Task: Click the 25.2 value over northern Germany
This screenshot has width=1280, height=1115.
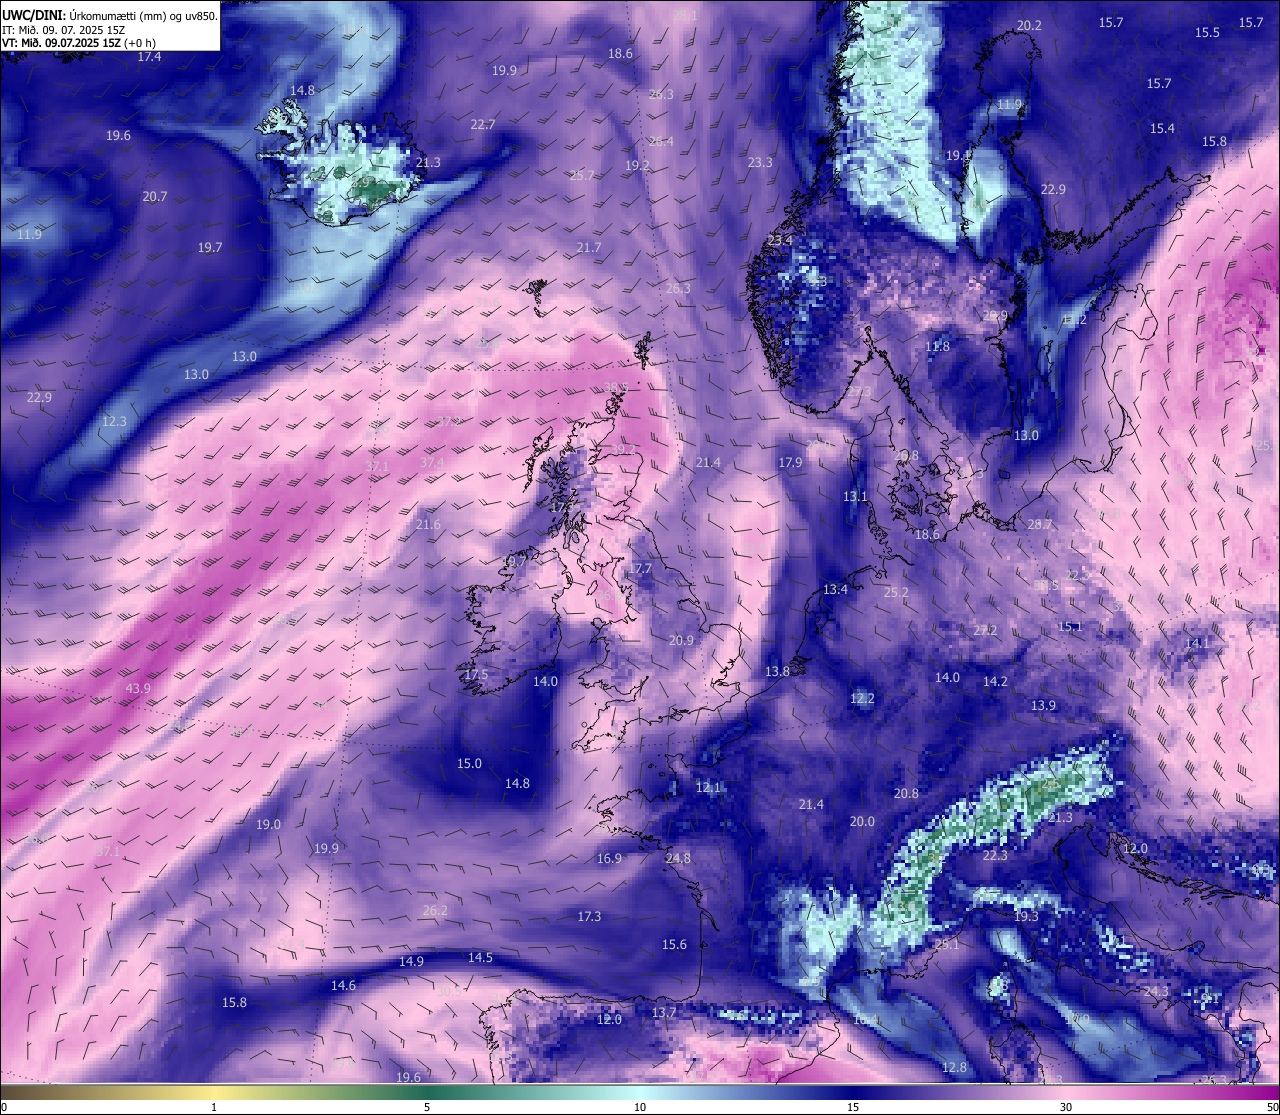Action: (x=896, y=593)
